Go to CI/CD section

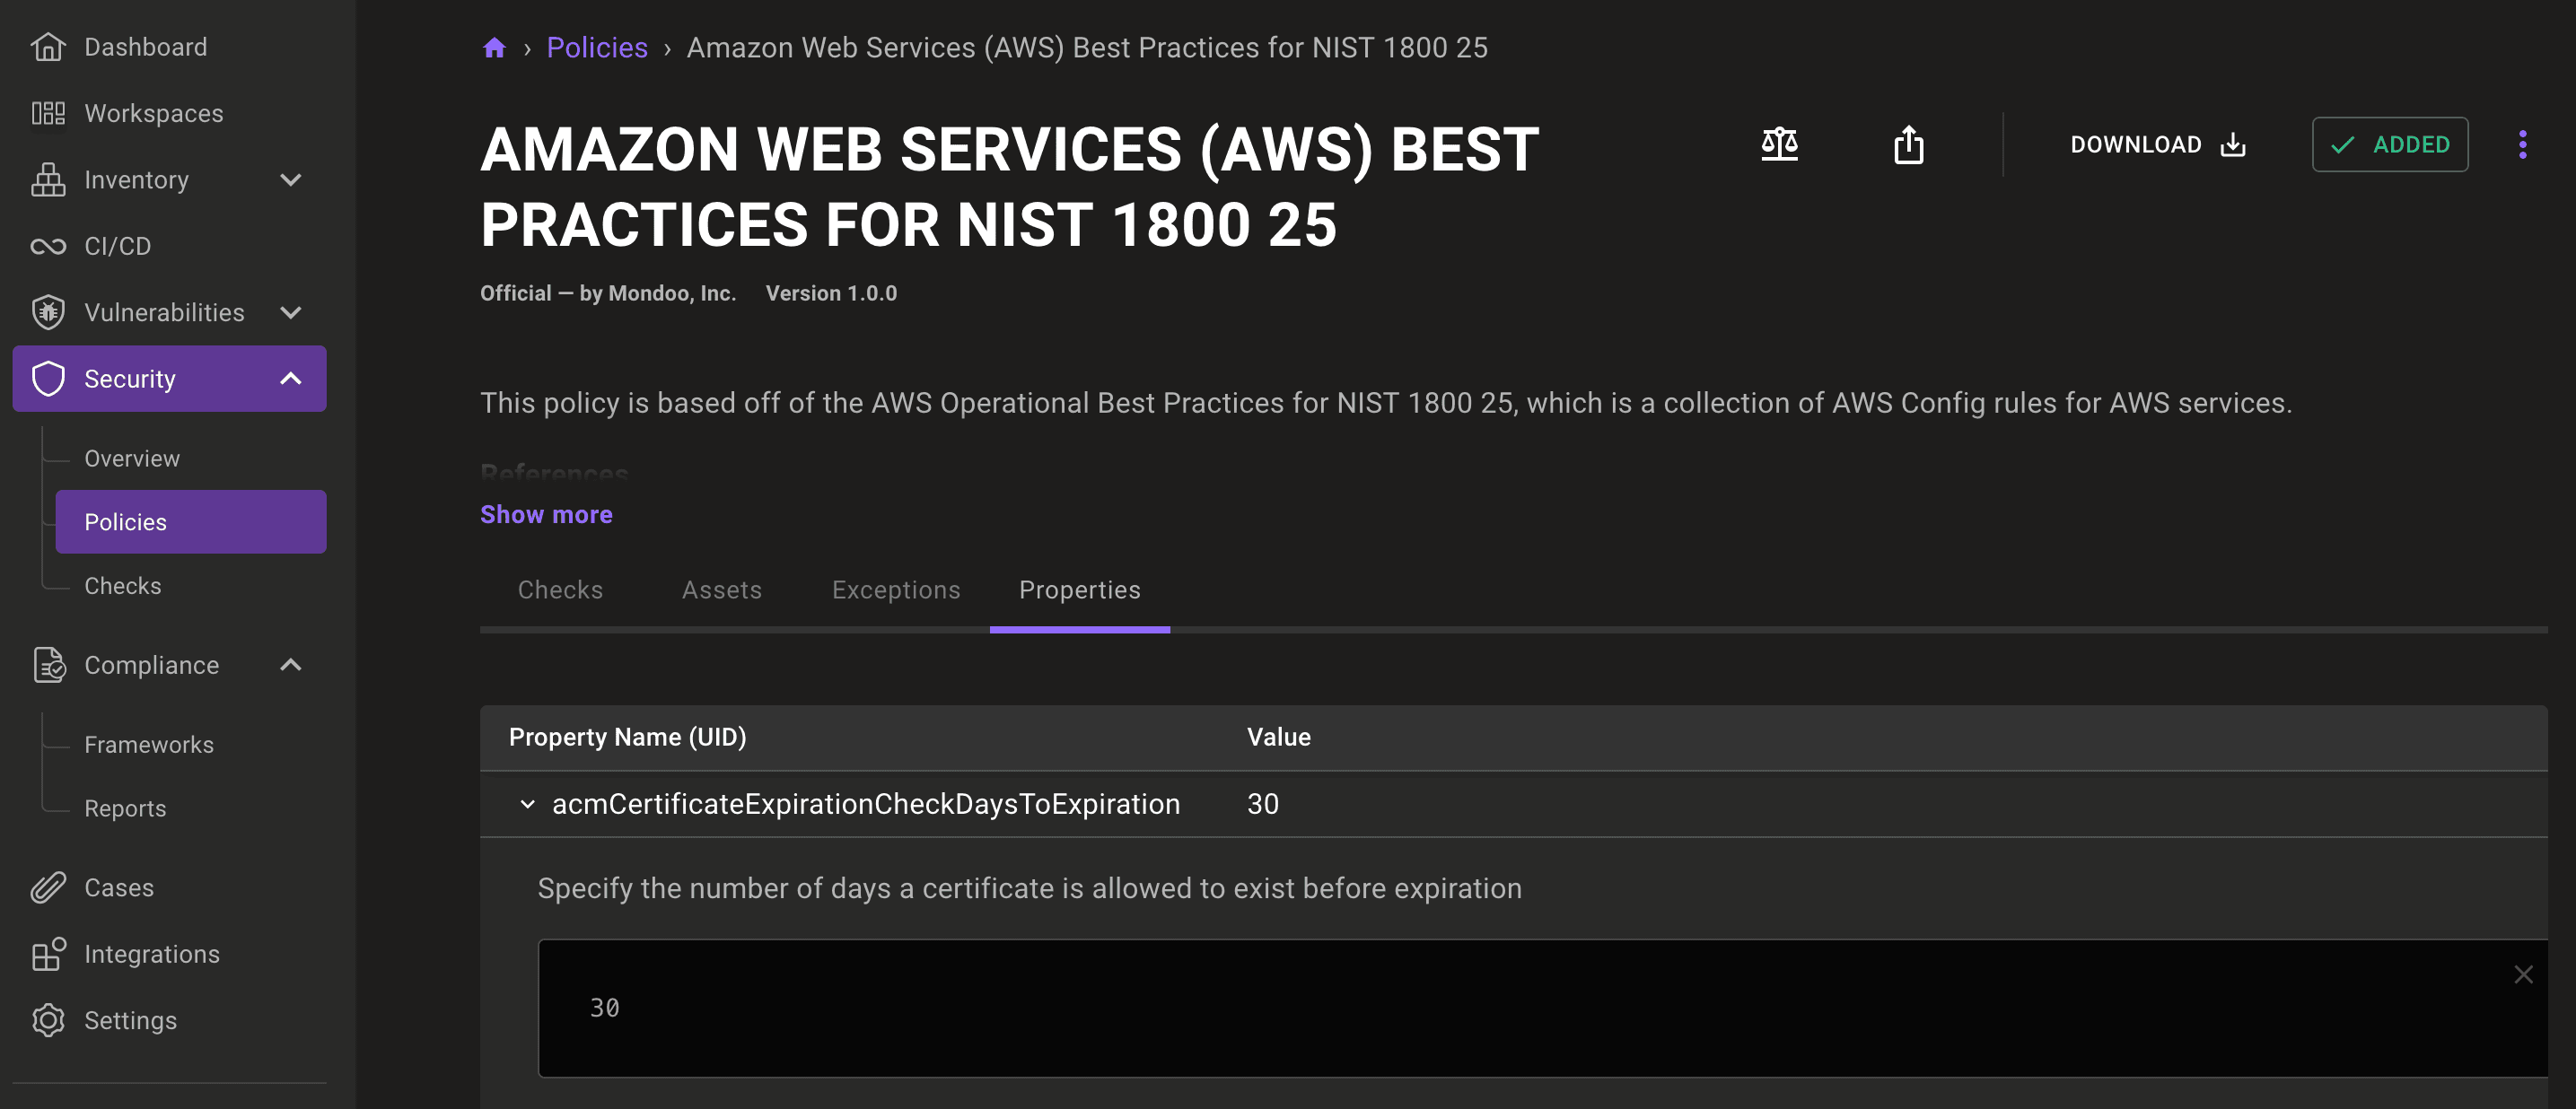click(x=117, y=246)
